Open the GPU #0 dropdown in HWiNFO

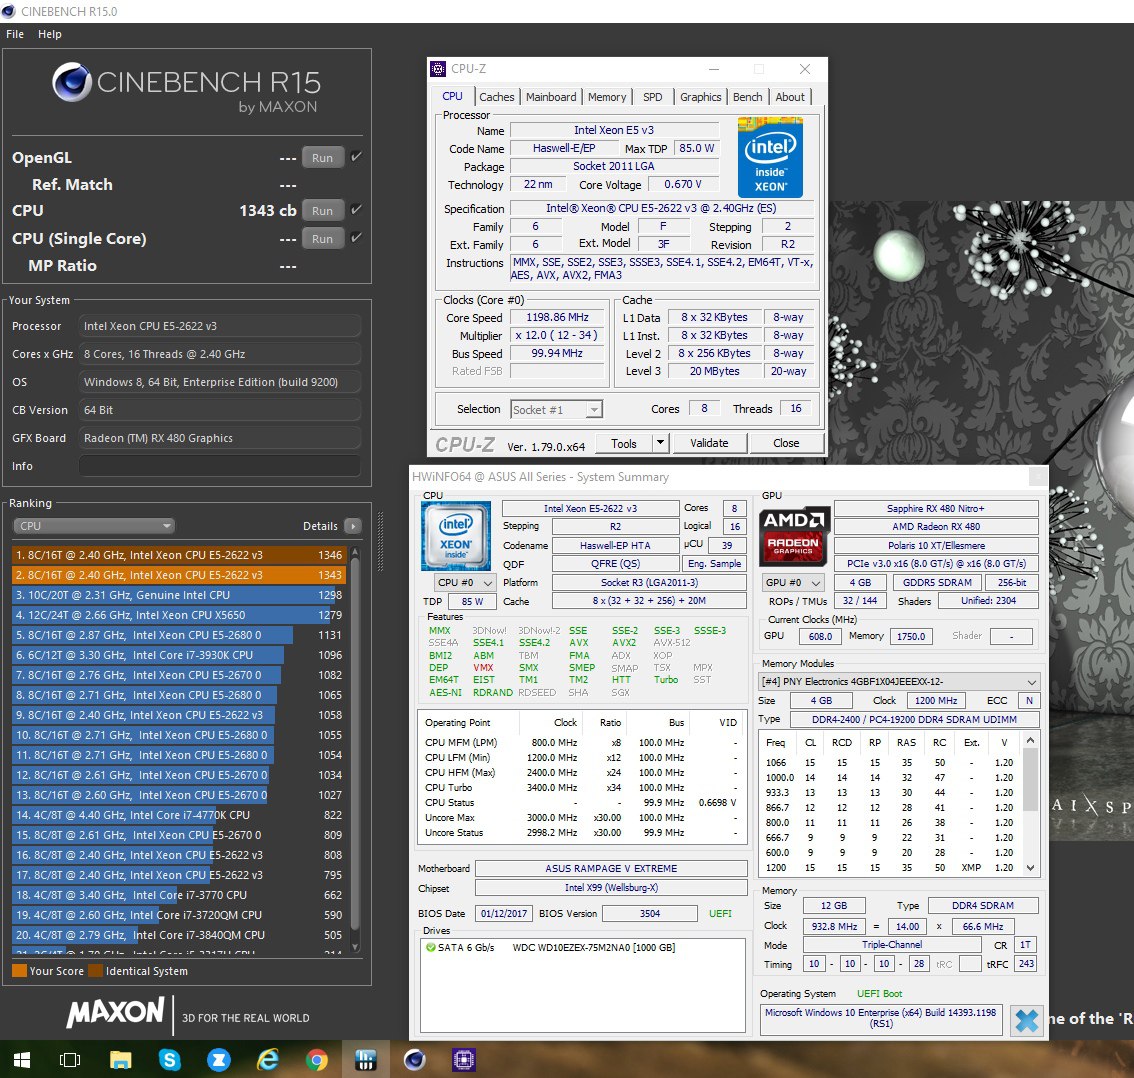tap(793, 582)
